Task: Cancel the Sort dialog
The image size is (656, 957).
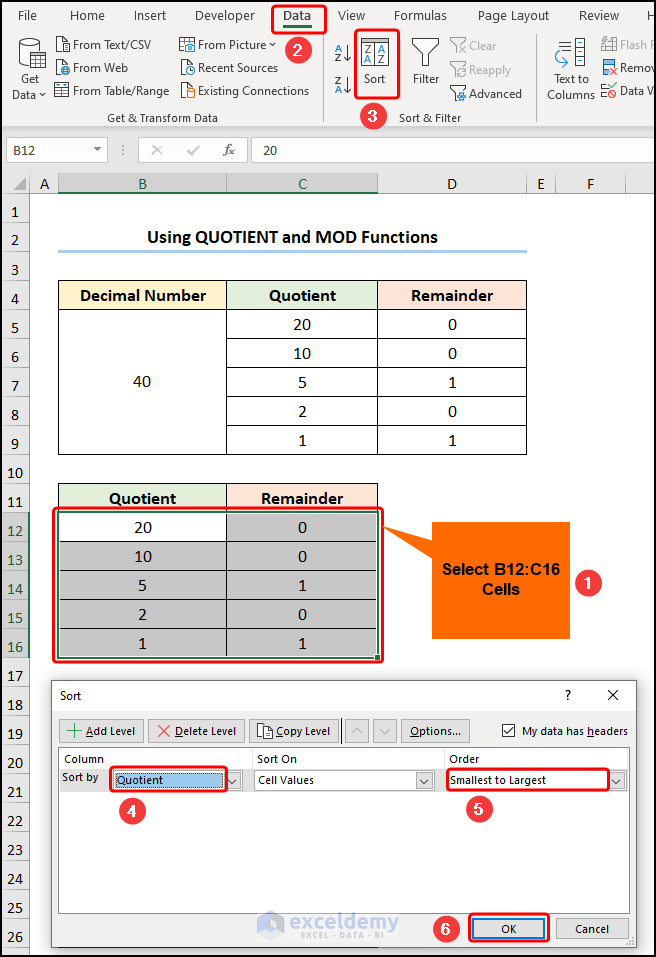Action: [x=592, y=929]
